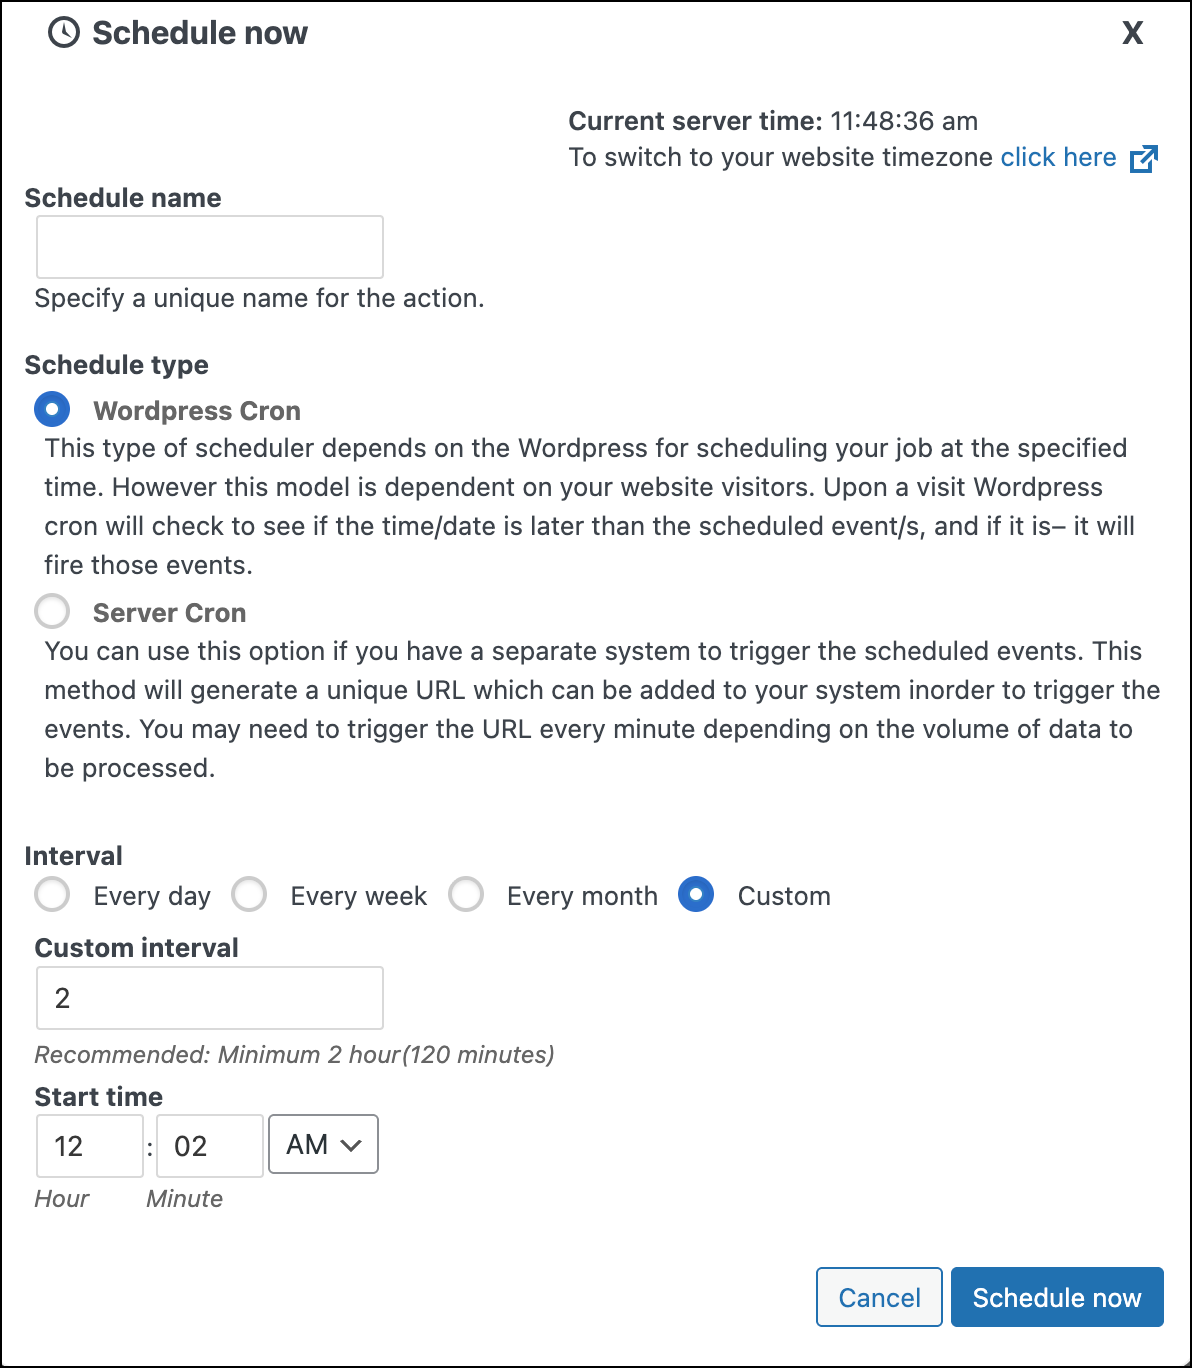Click the Schedule now button
This screenshot has height=1368, width=1192.
pyautogui.click(x=1057, y=1297)
